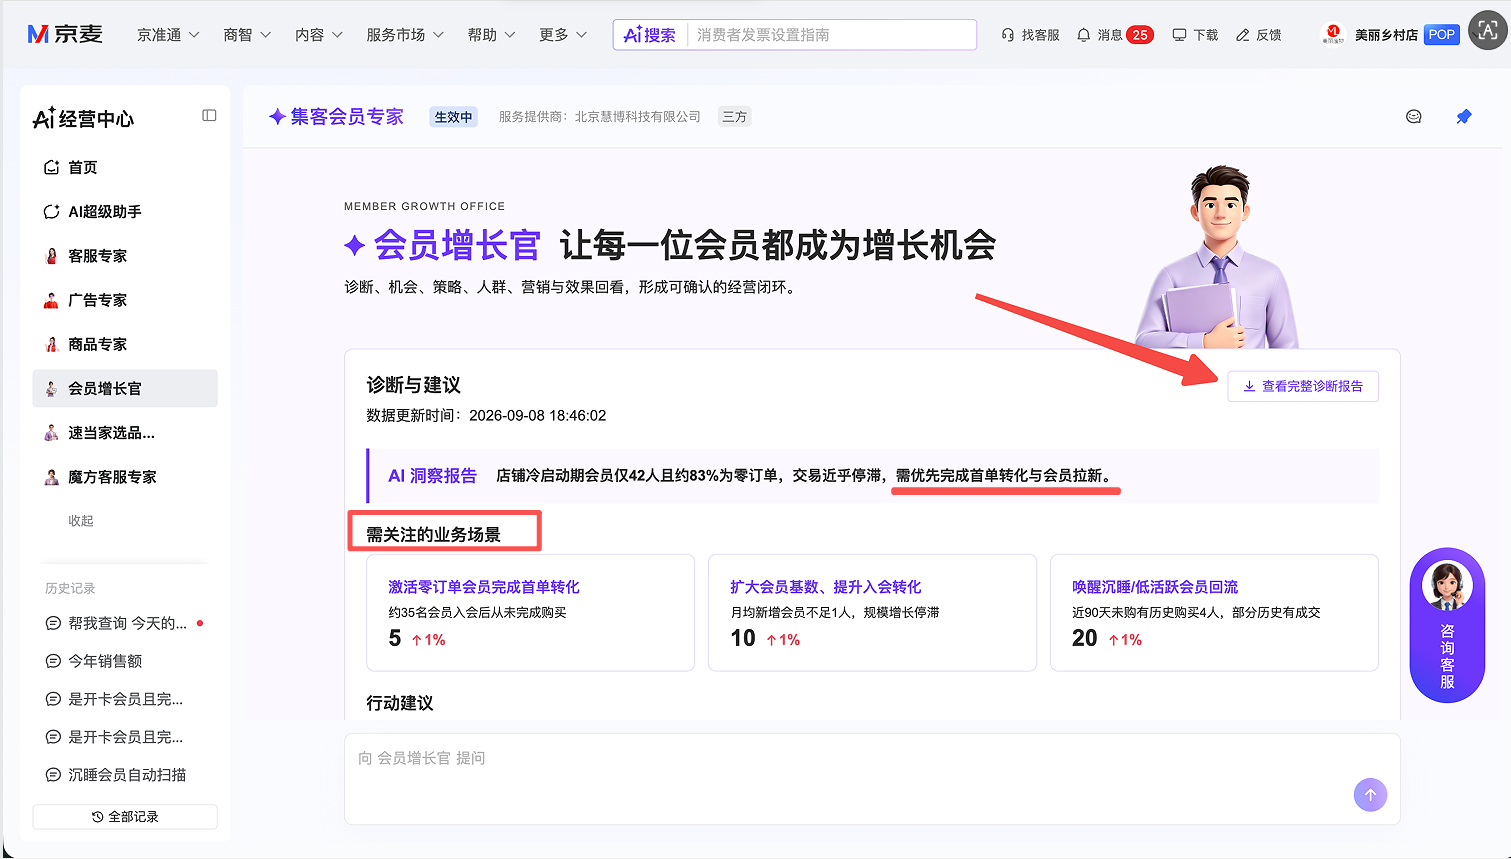Click the 首页 home icon in sidebar

(51, 168)
